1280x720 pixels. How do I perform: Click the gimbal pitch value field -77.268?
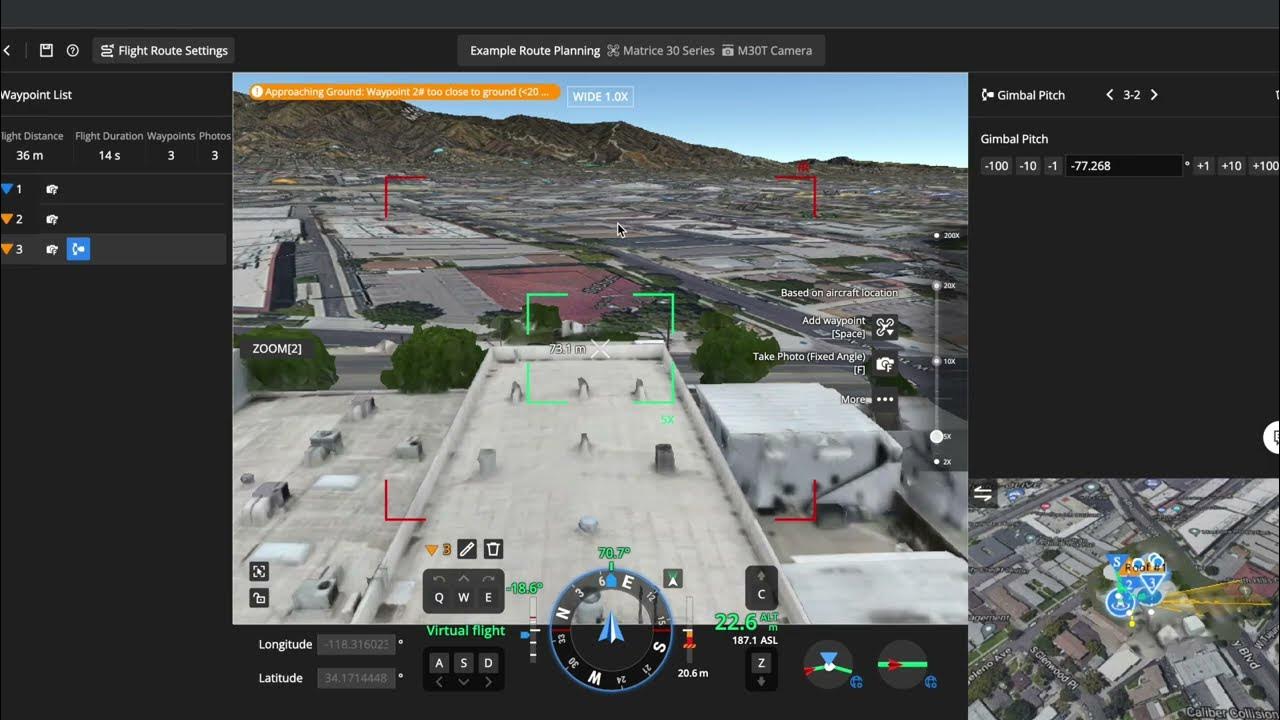pos(1123,166)
